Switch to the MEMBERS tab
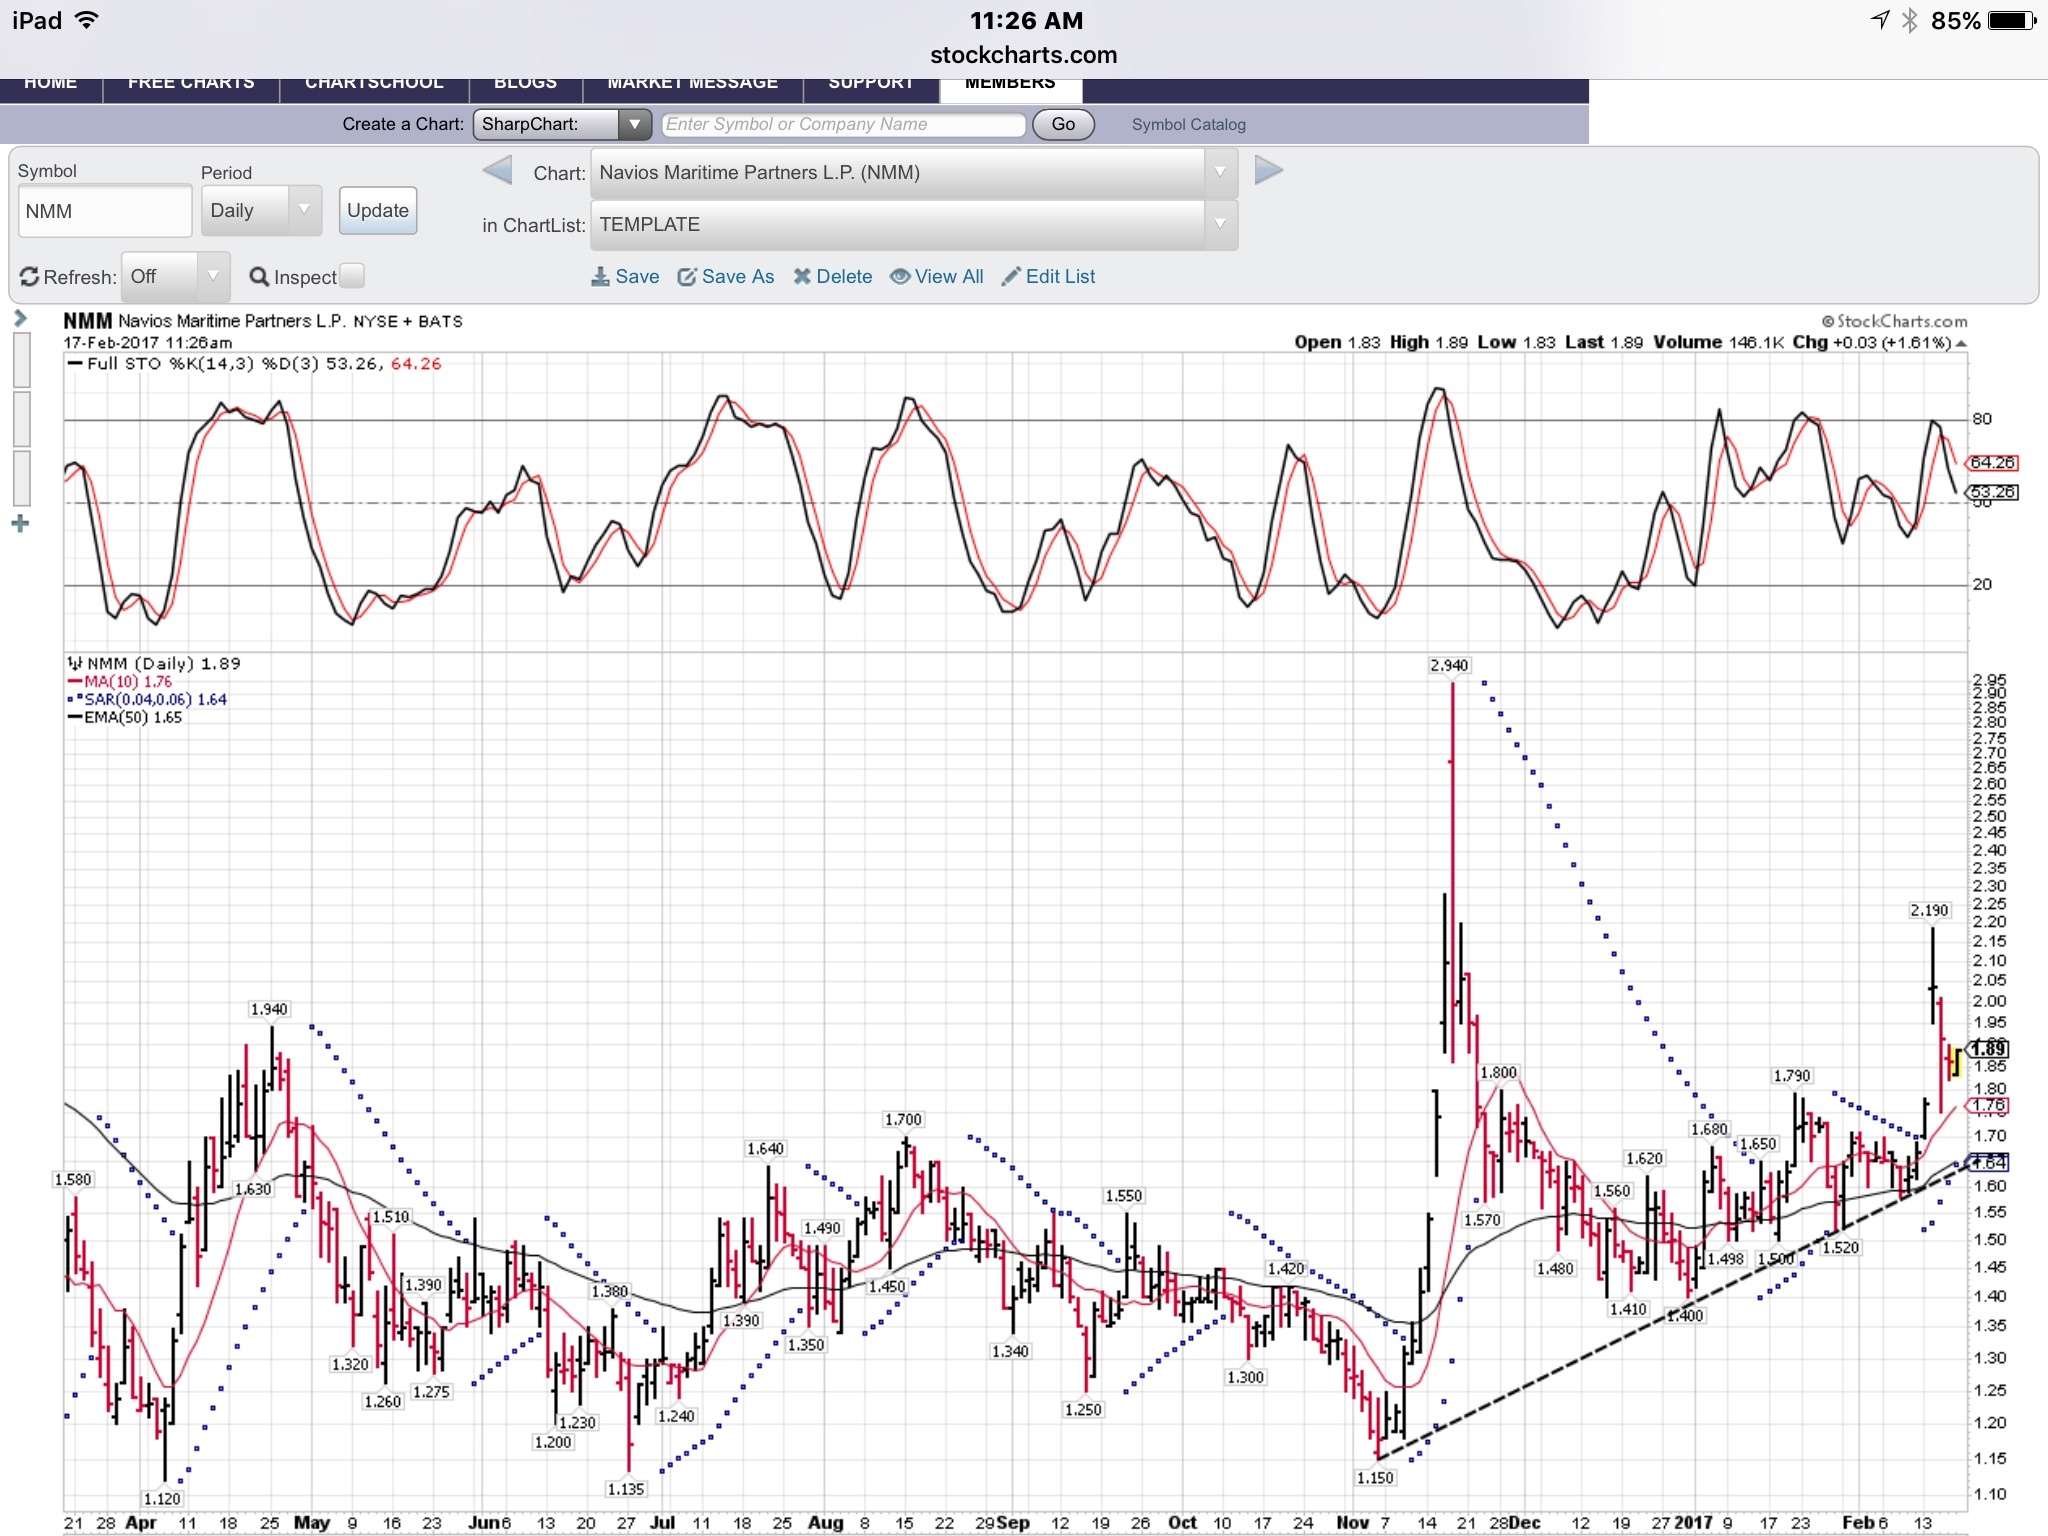2048x1536 pixels. (x=1010, y=84)
